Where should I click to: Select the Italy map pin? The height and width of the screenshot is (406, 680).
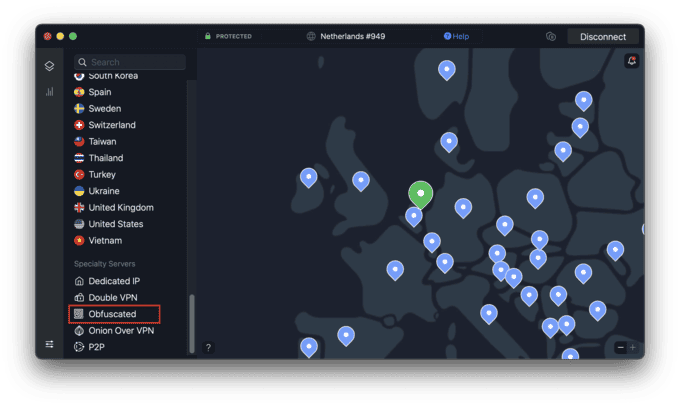(489, 314)
